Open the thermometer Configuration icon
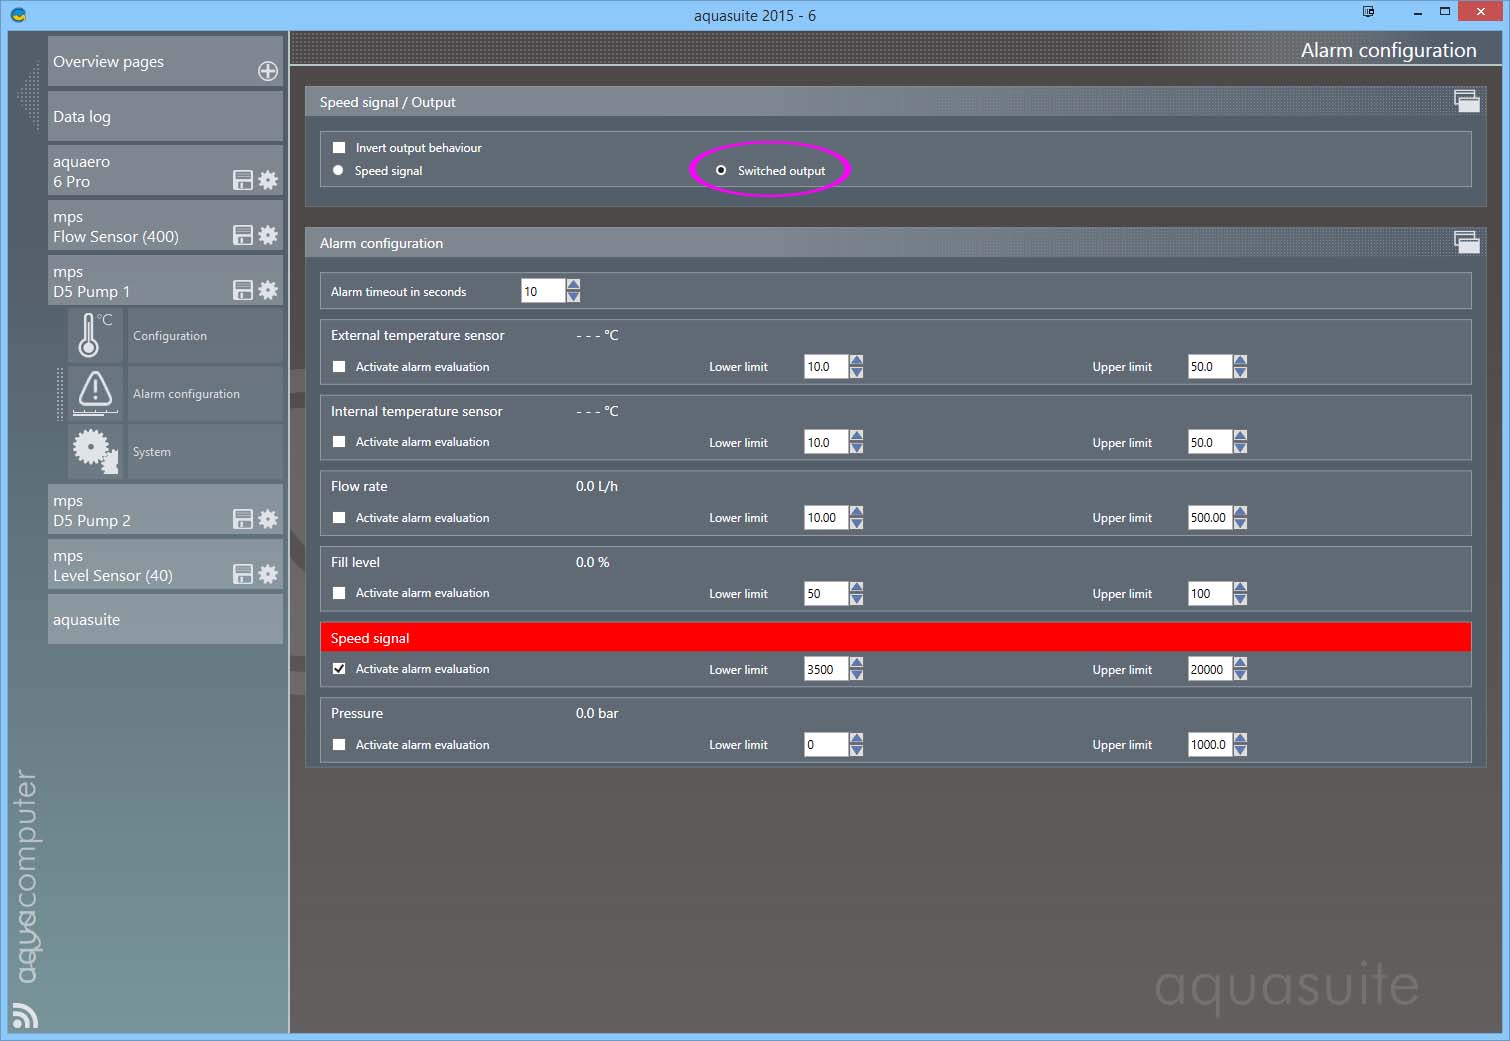The height and width of the screenshot is (1041, 1510). pyautogui.click(x=94, y=335)
